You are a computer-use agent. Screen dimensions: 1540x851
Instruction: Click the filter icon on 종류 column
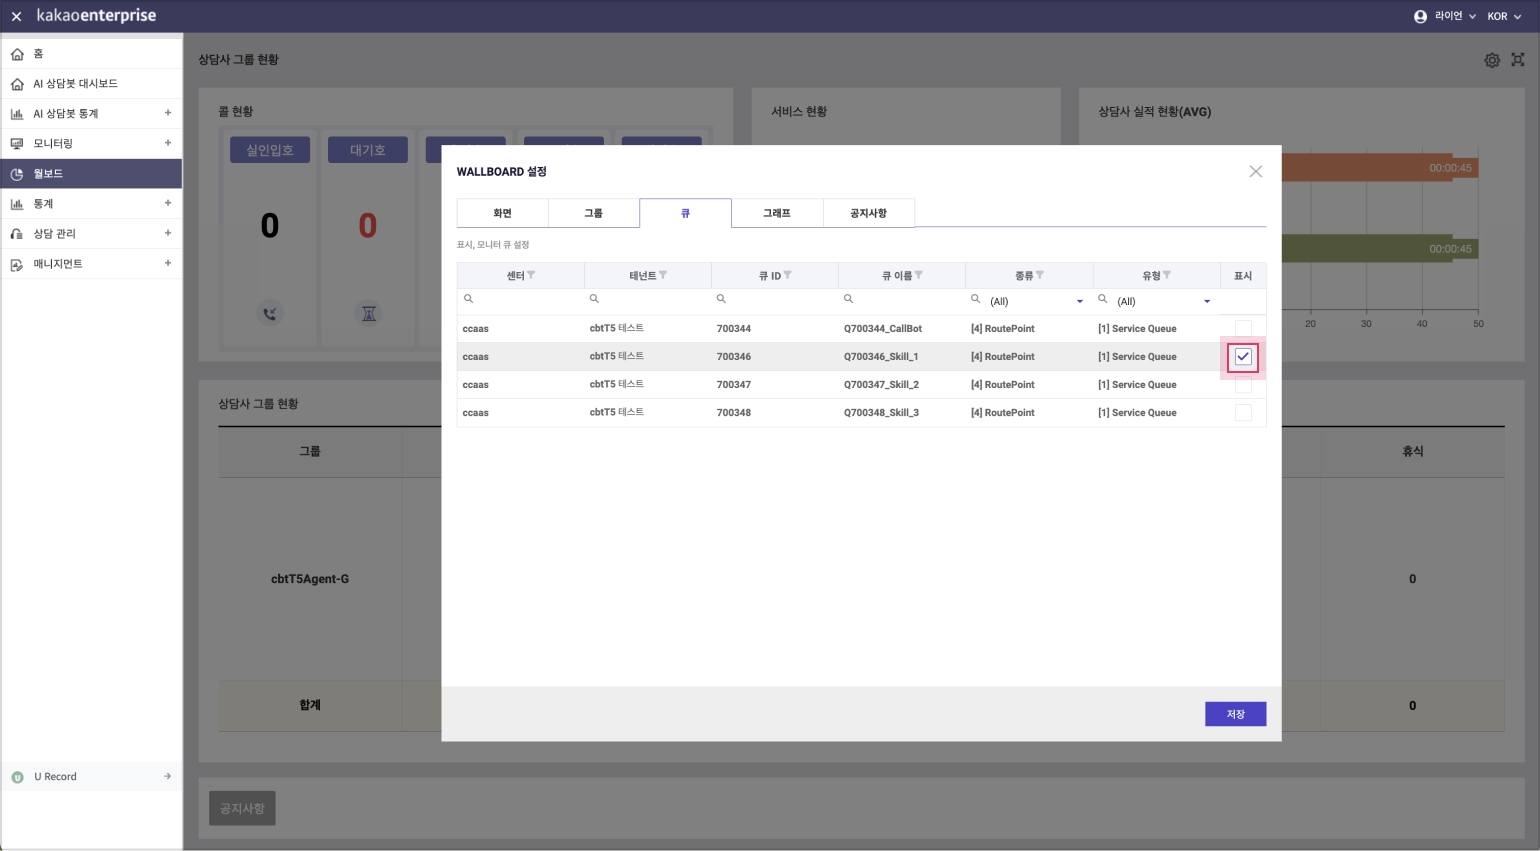[x=1040, y=275]
